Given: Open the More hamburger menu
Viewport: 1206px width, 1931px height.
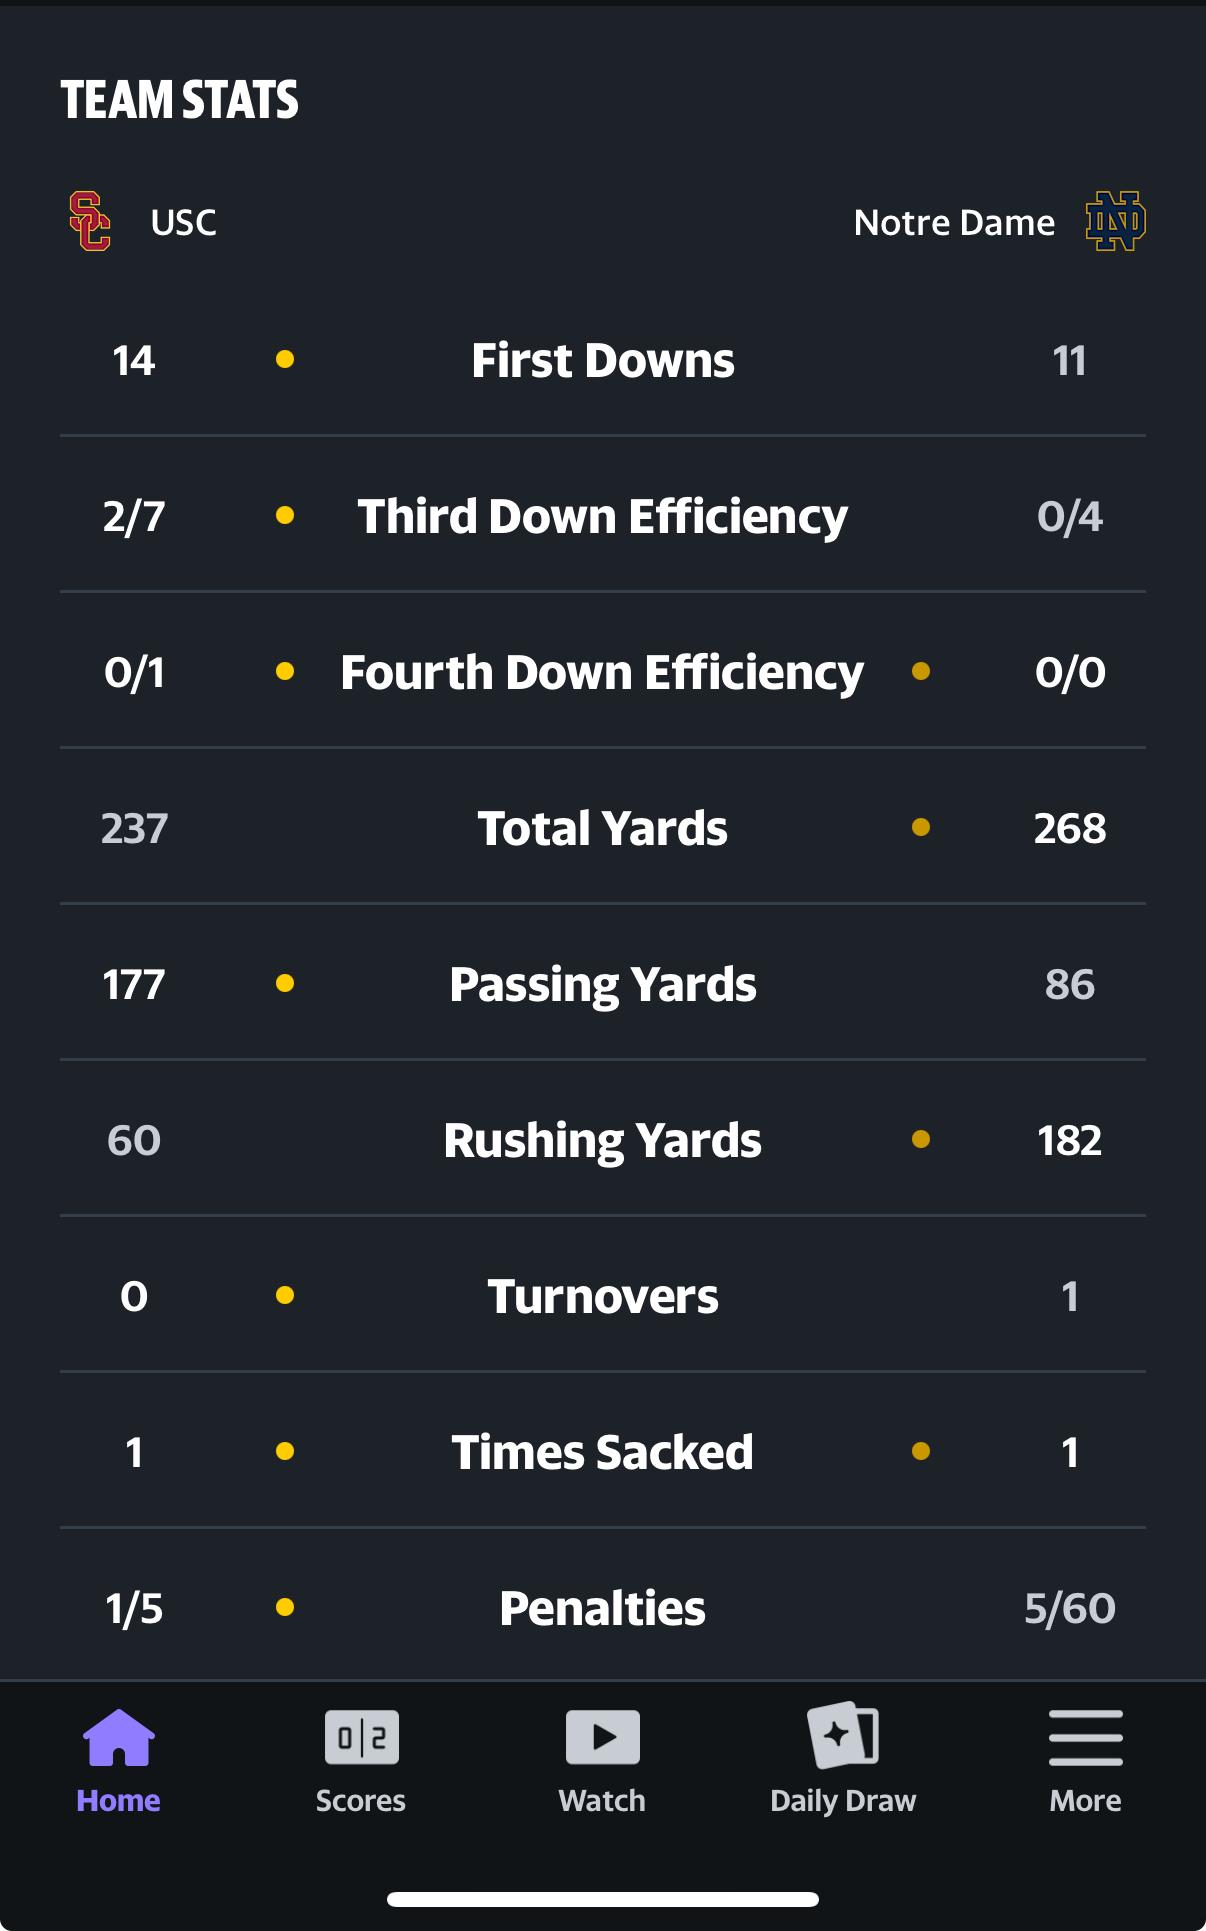Looking at the screenshot, I should 1085,1738.
